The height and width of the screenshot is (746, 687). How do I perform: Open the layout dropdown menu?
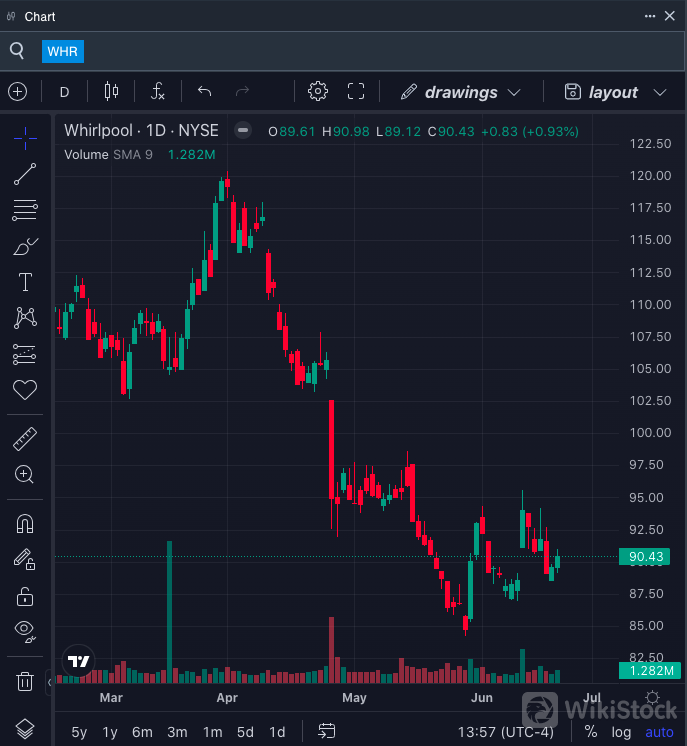pos(615,92)
